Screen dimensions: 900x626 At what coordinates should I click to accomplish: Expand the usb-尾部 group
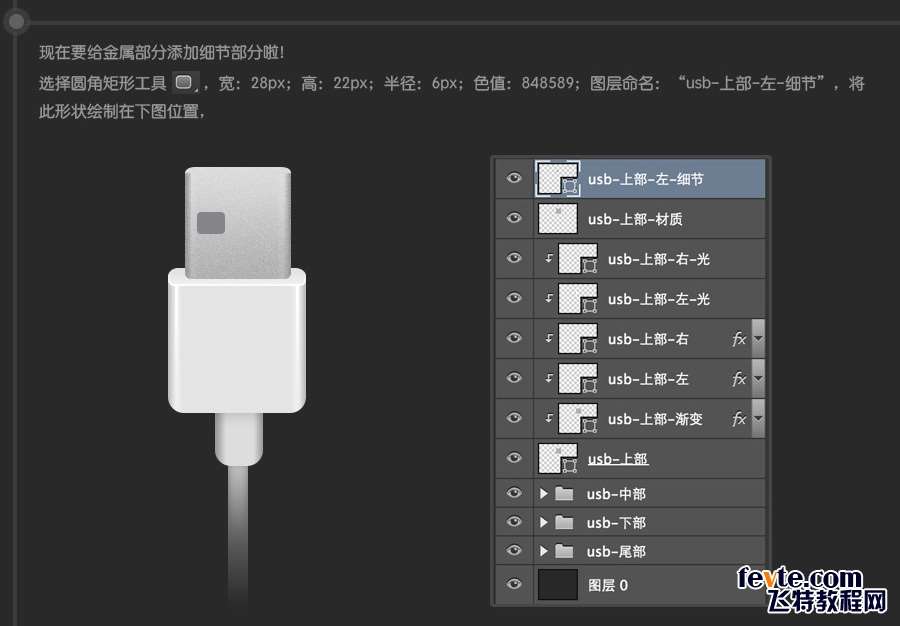click(x=544, y=551)
